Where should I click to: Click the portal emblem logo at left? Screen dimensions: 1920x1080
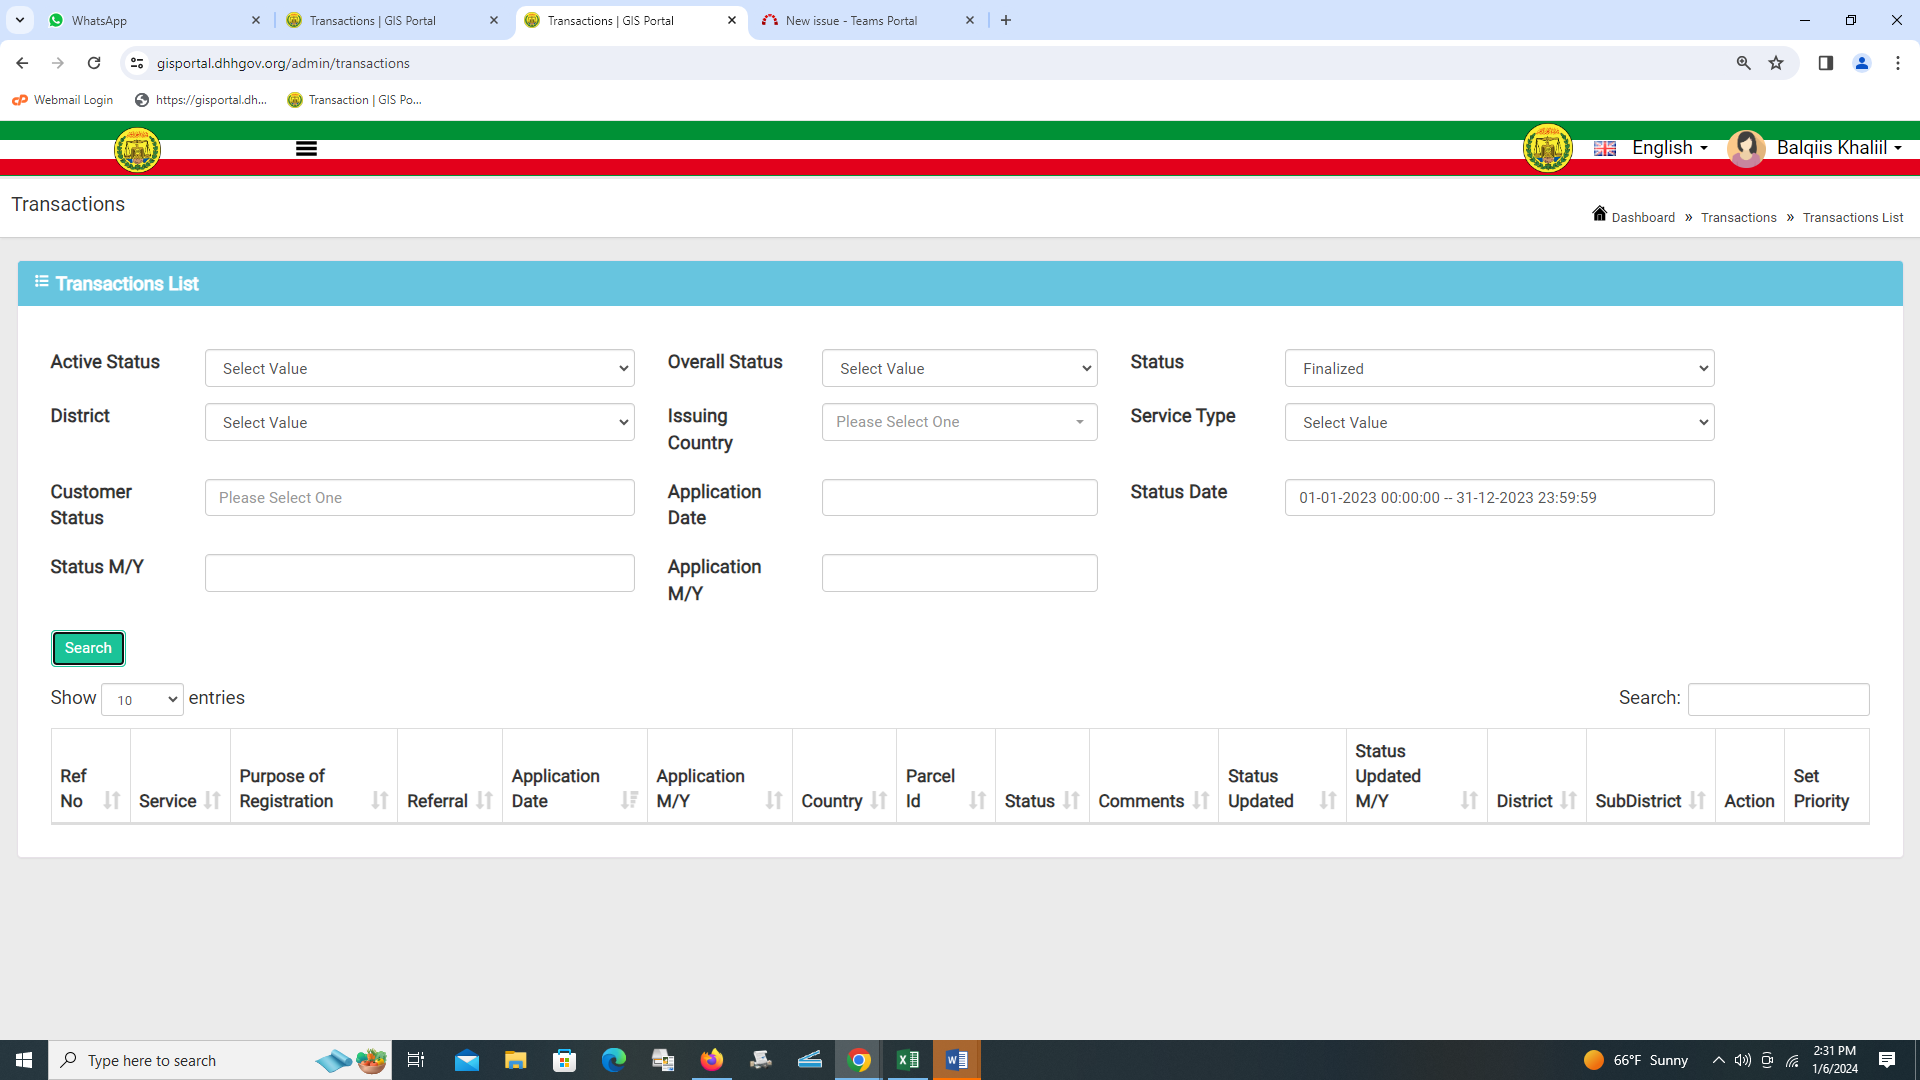point(137,150)
